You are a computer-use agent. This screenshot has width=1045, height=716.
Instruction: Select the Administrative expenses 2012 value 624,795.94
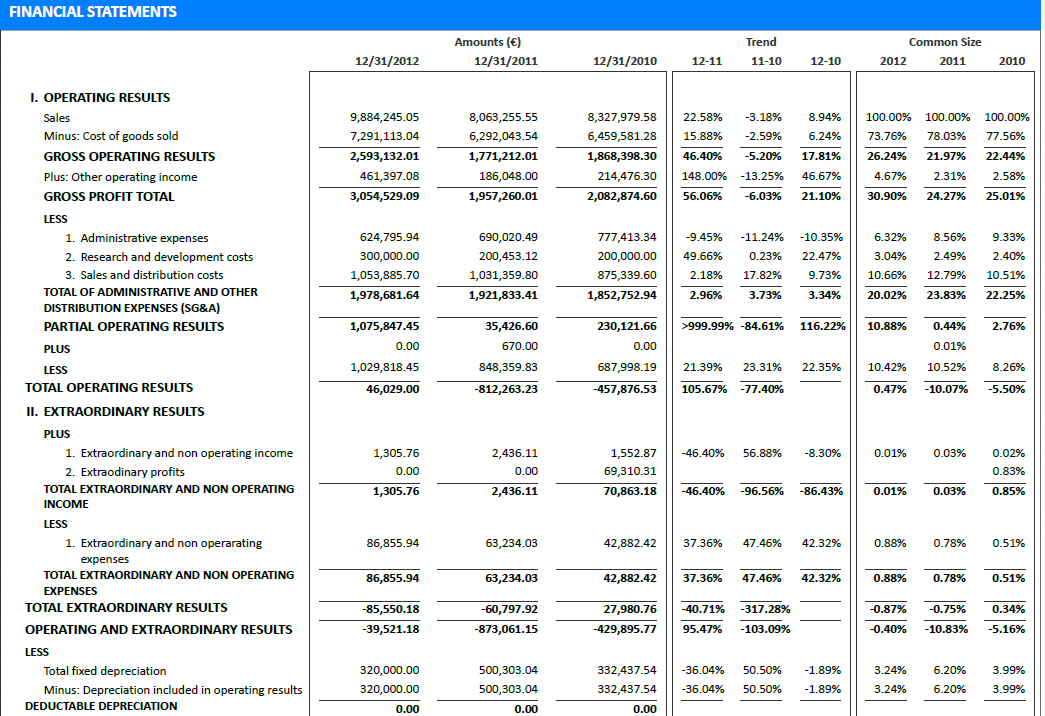point(389,238)
